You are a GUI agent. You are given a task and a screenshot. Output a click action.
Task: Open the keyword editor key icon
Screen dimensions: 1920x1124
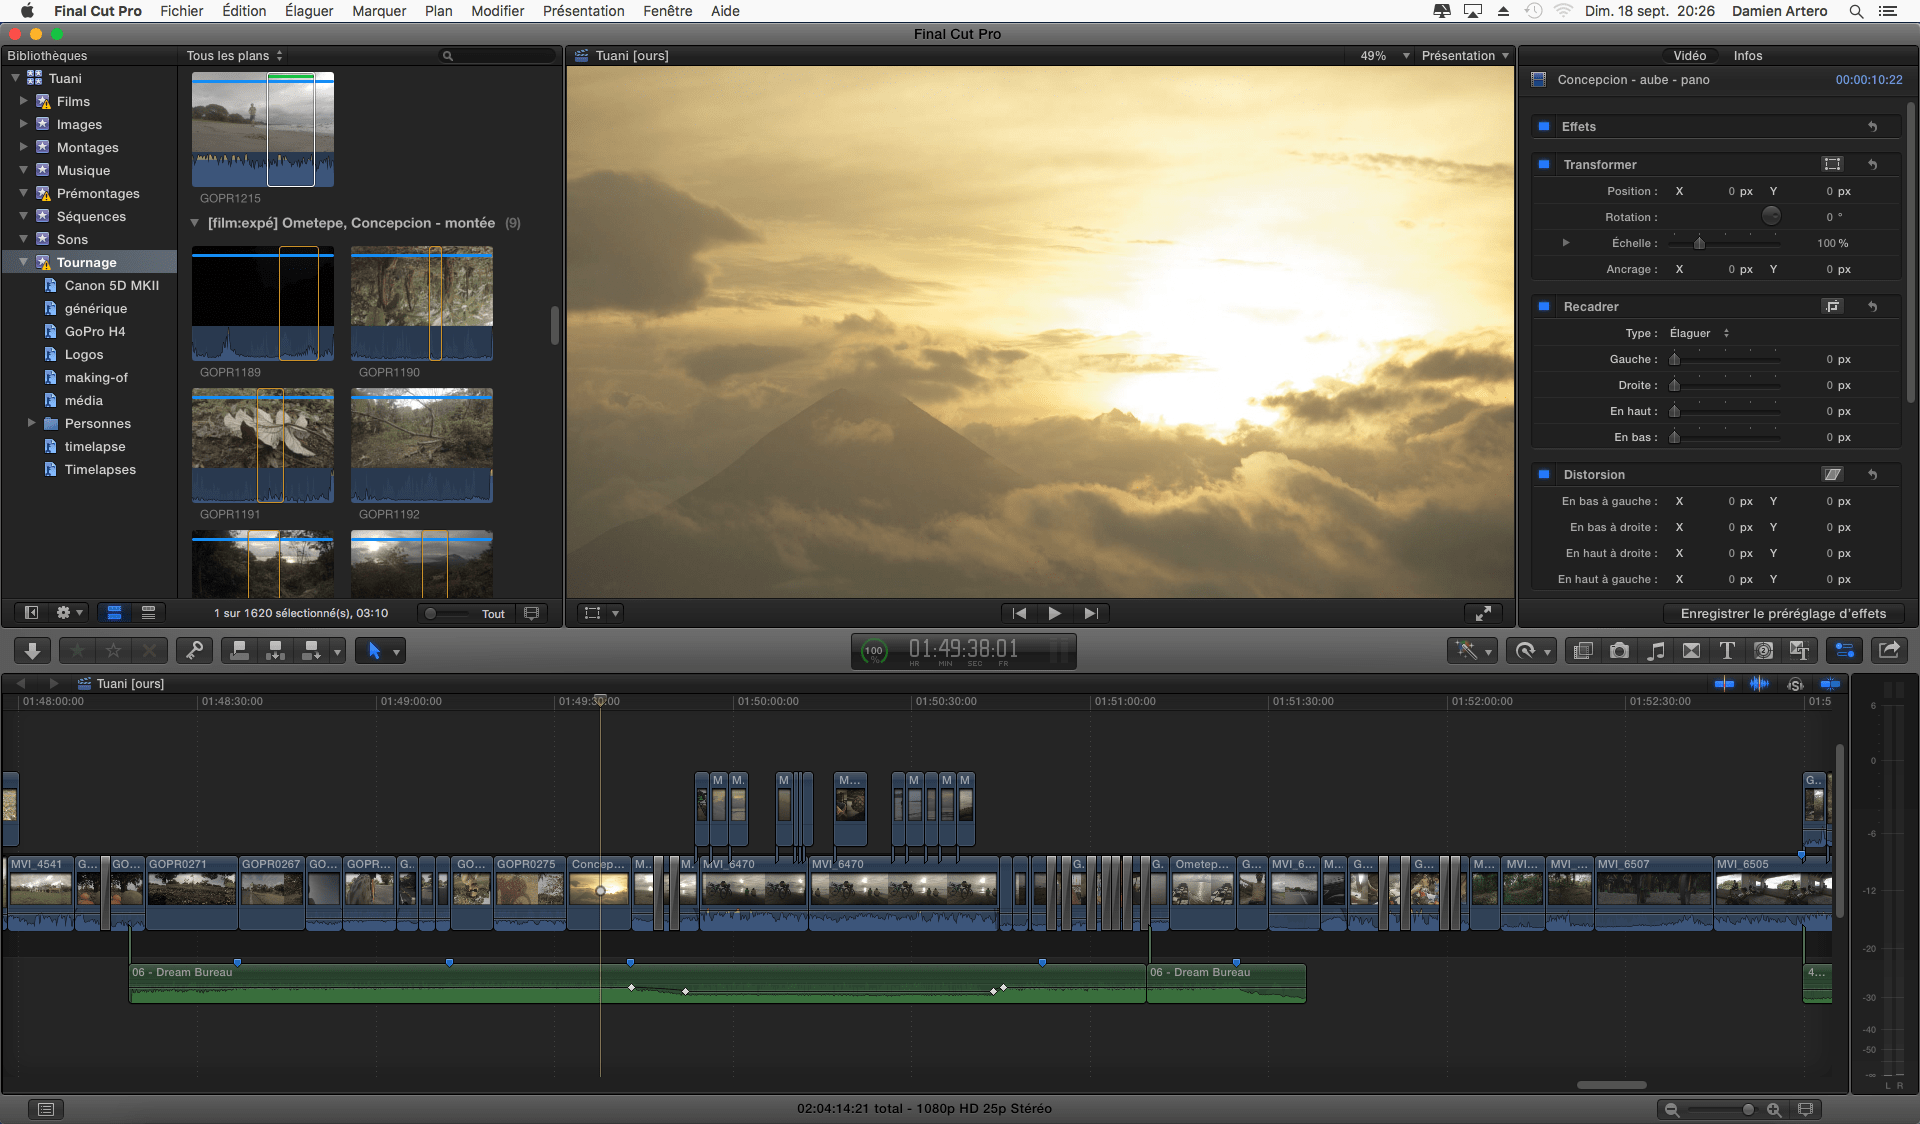194,651
